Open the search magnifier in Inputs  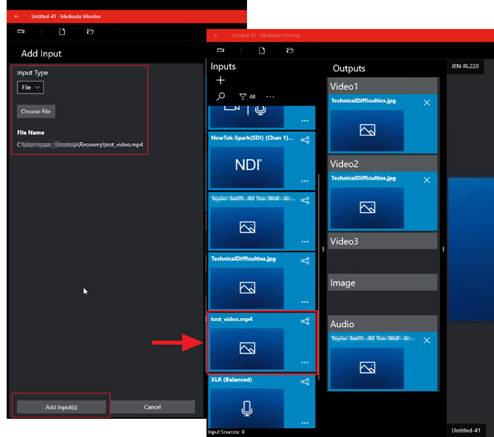point(221,97)
